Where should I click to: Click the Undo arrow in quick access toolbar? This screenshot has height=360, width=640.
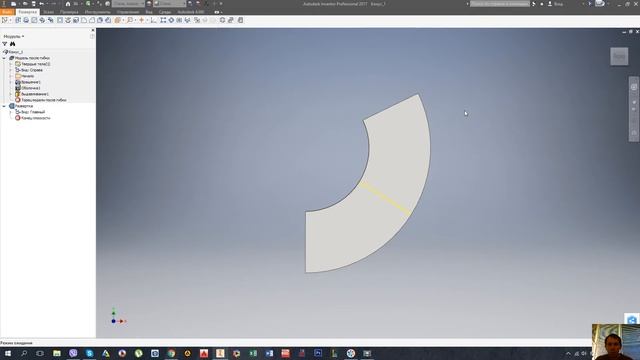pos(42,4)
